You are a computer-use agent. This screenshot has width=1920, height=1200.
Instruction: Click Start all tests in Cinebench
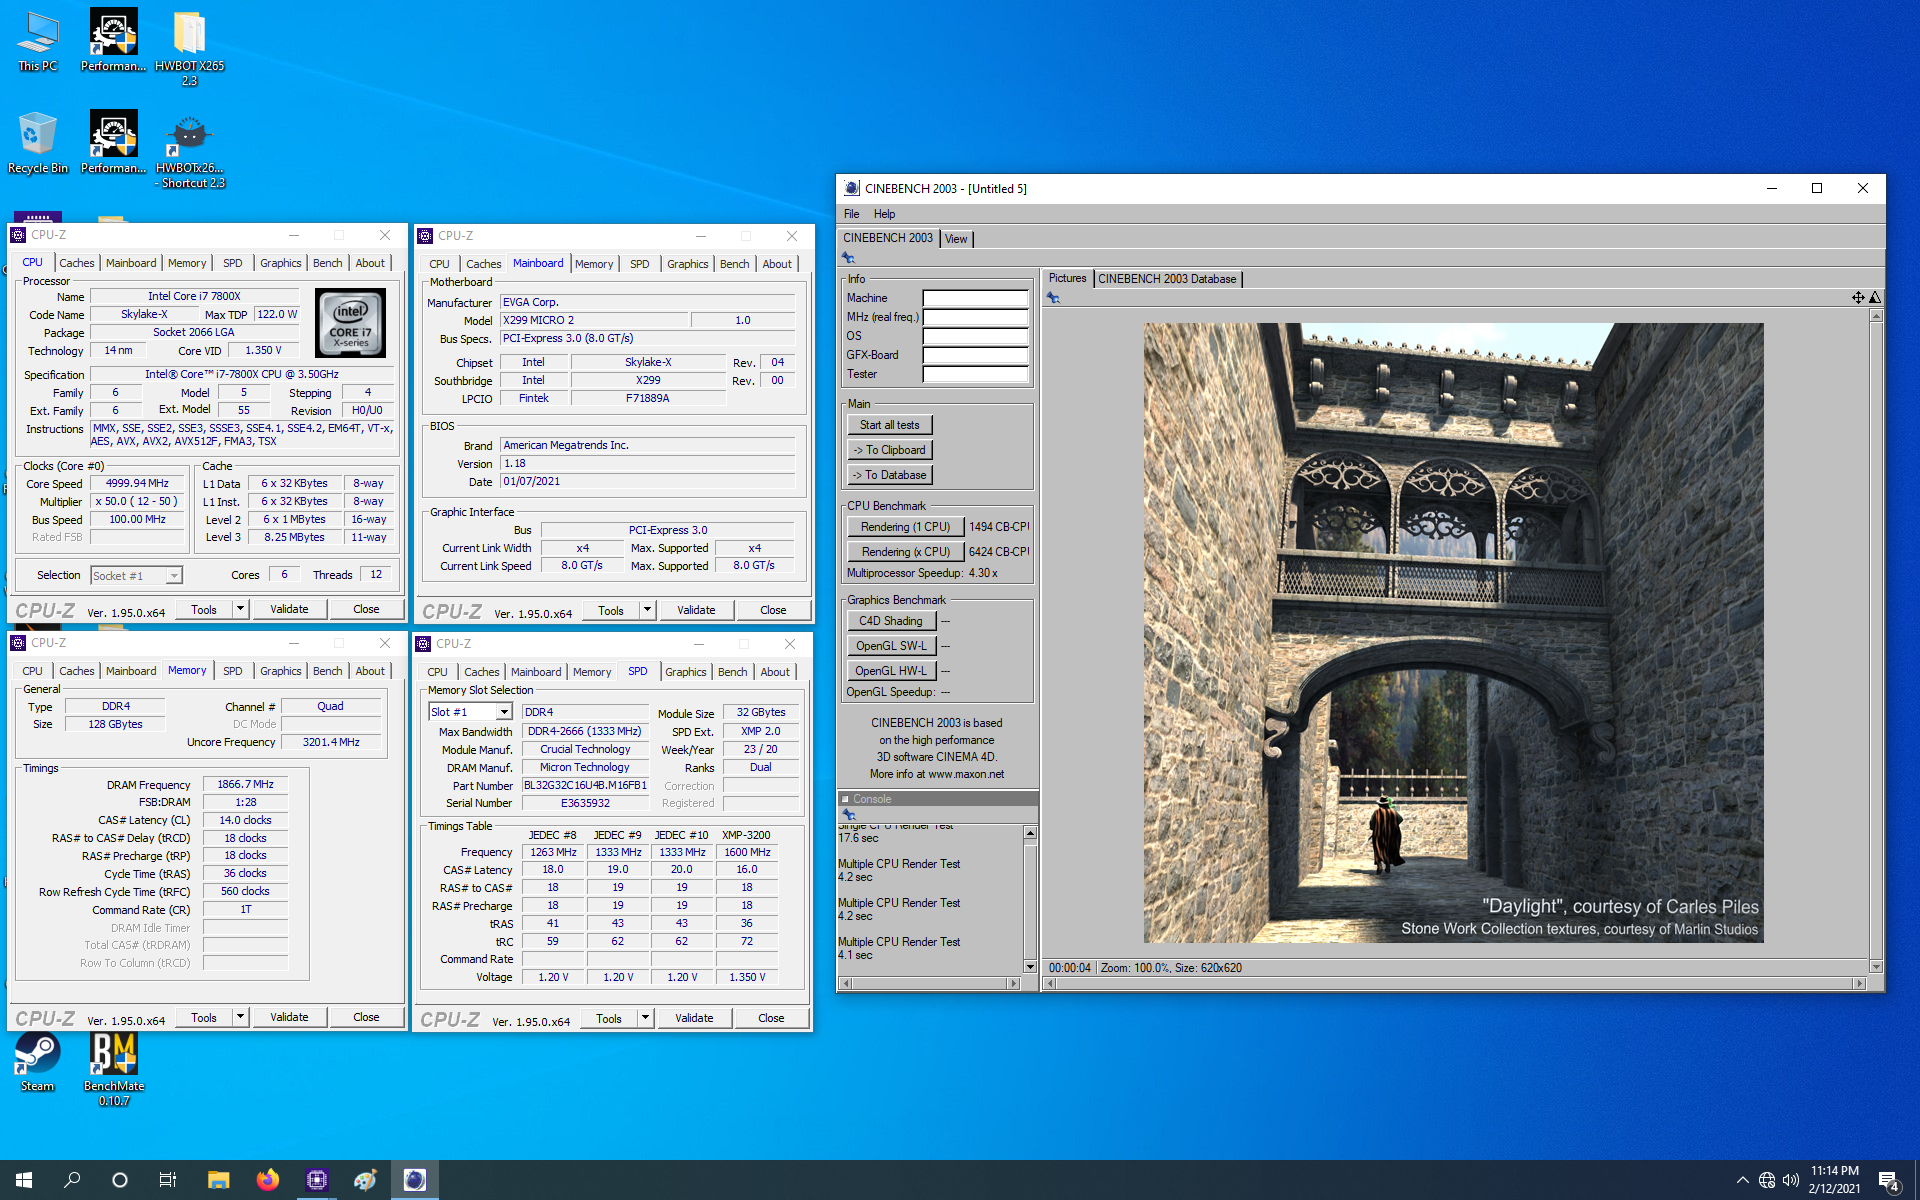click(889, 425)
